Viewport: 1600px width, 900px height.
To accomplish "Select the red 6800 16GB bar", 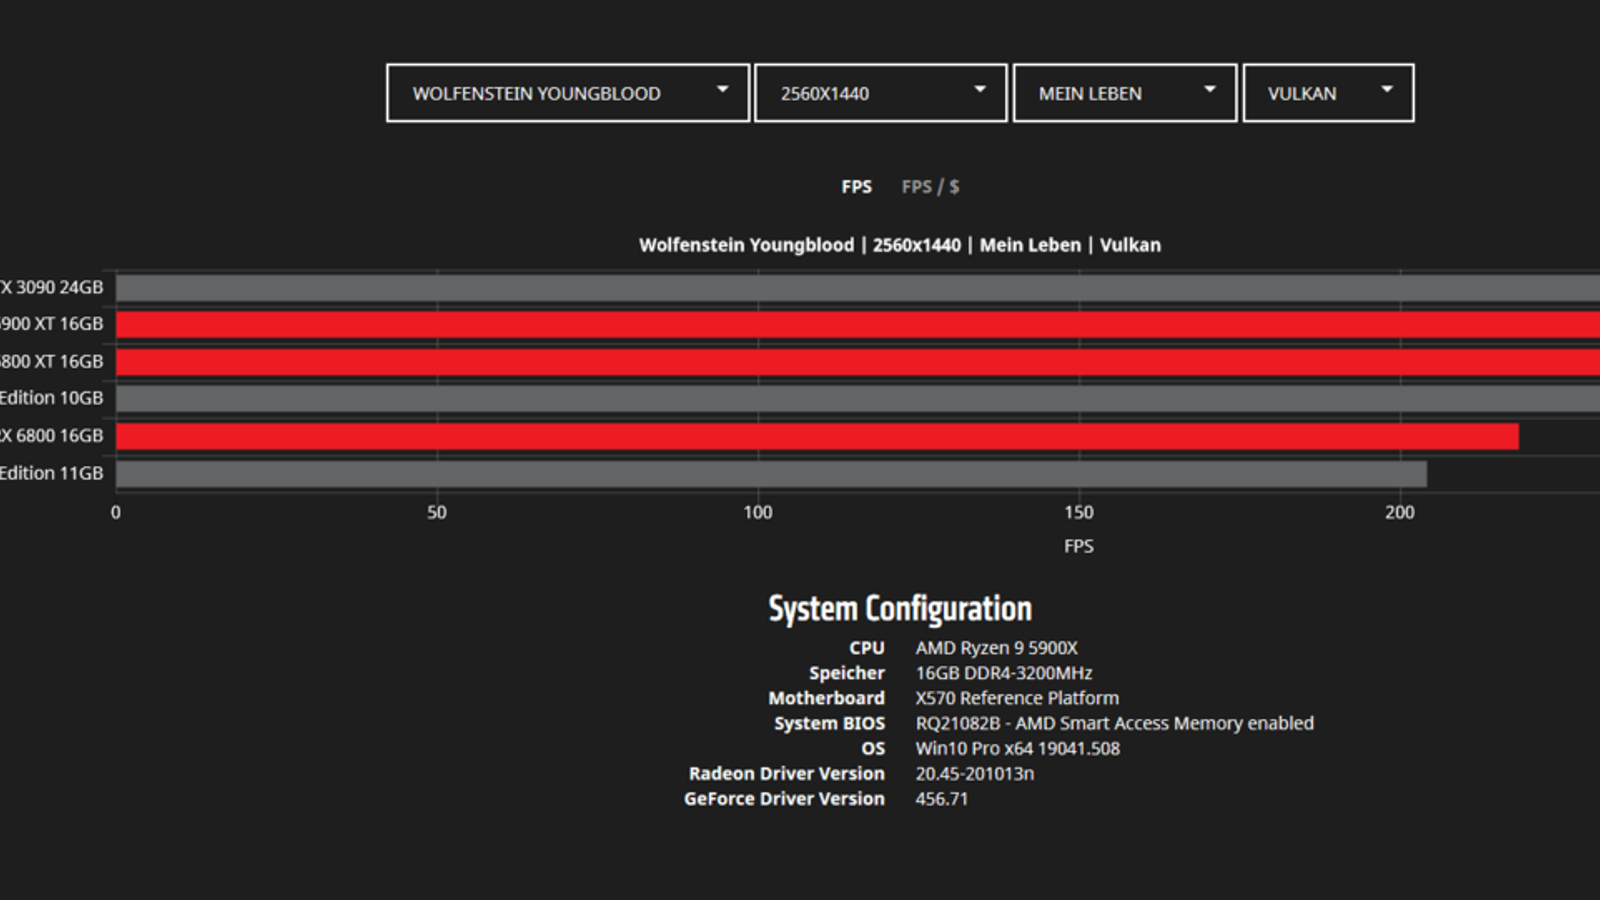I will click(817, 436).
